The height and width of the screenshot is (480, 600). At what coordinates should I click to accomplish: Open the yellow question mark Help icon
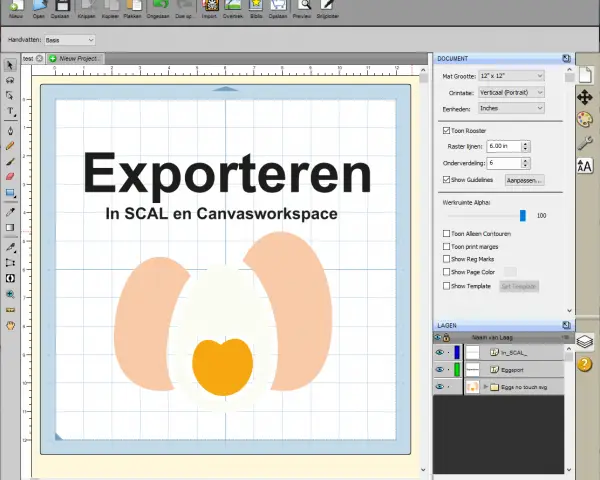[585, 364]
